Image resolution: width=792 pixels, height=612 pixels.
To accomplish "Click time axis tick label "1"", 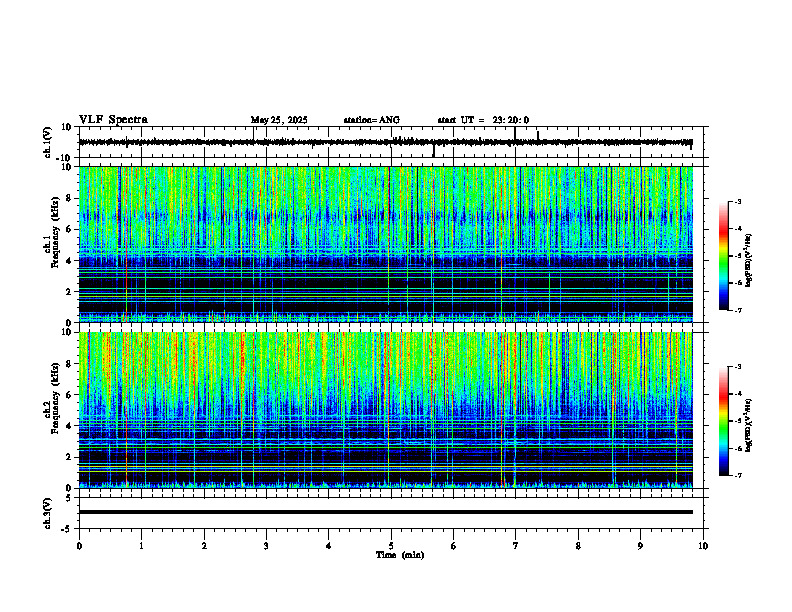I will (x=141, y=546).
